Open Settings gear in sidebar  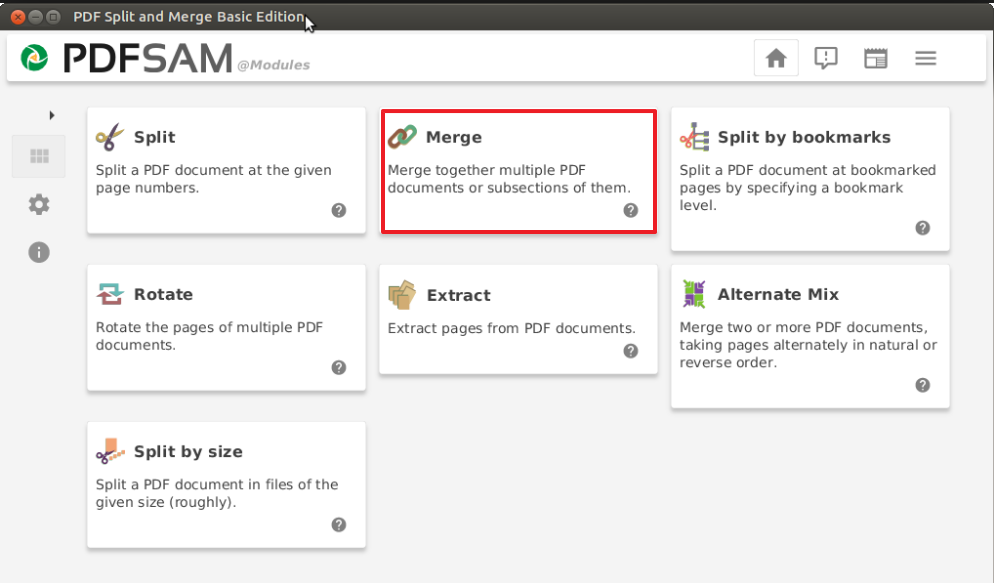point(39,204)
